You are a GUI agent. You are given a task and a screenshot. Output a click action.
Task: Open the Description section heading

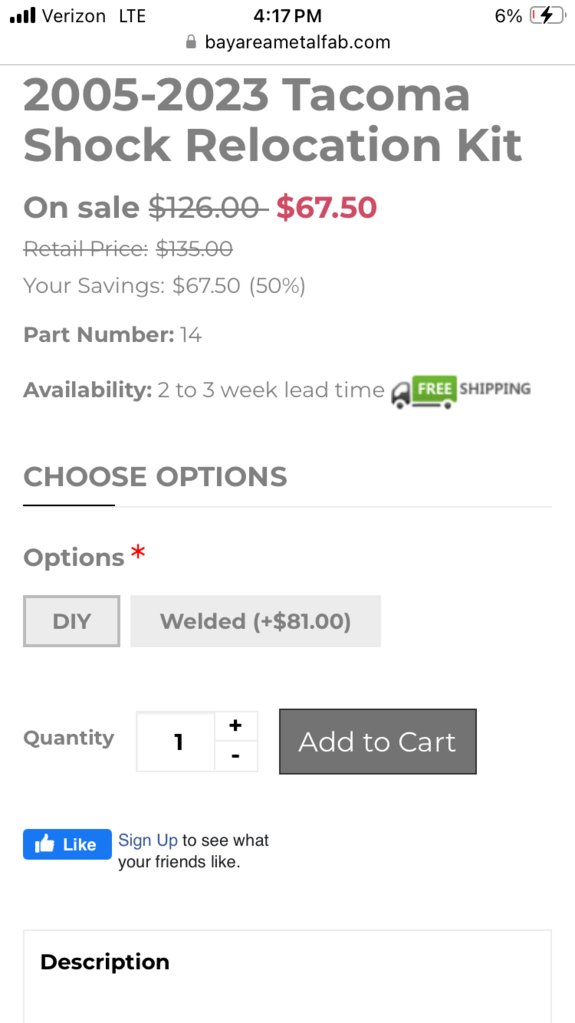[104, 962]
